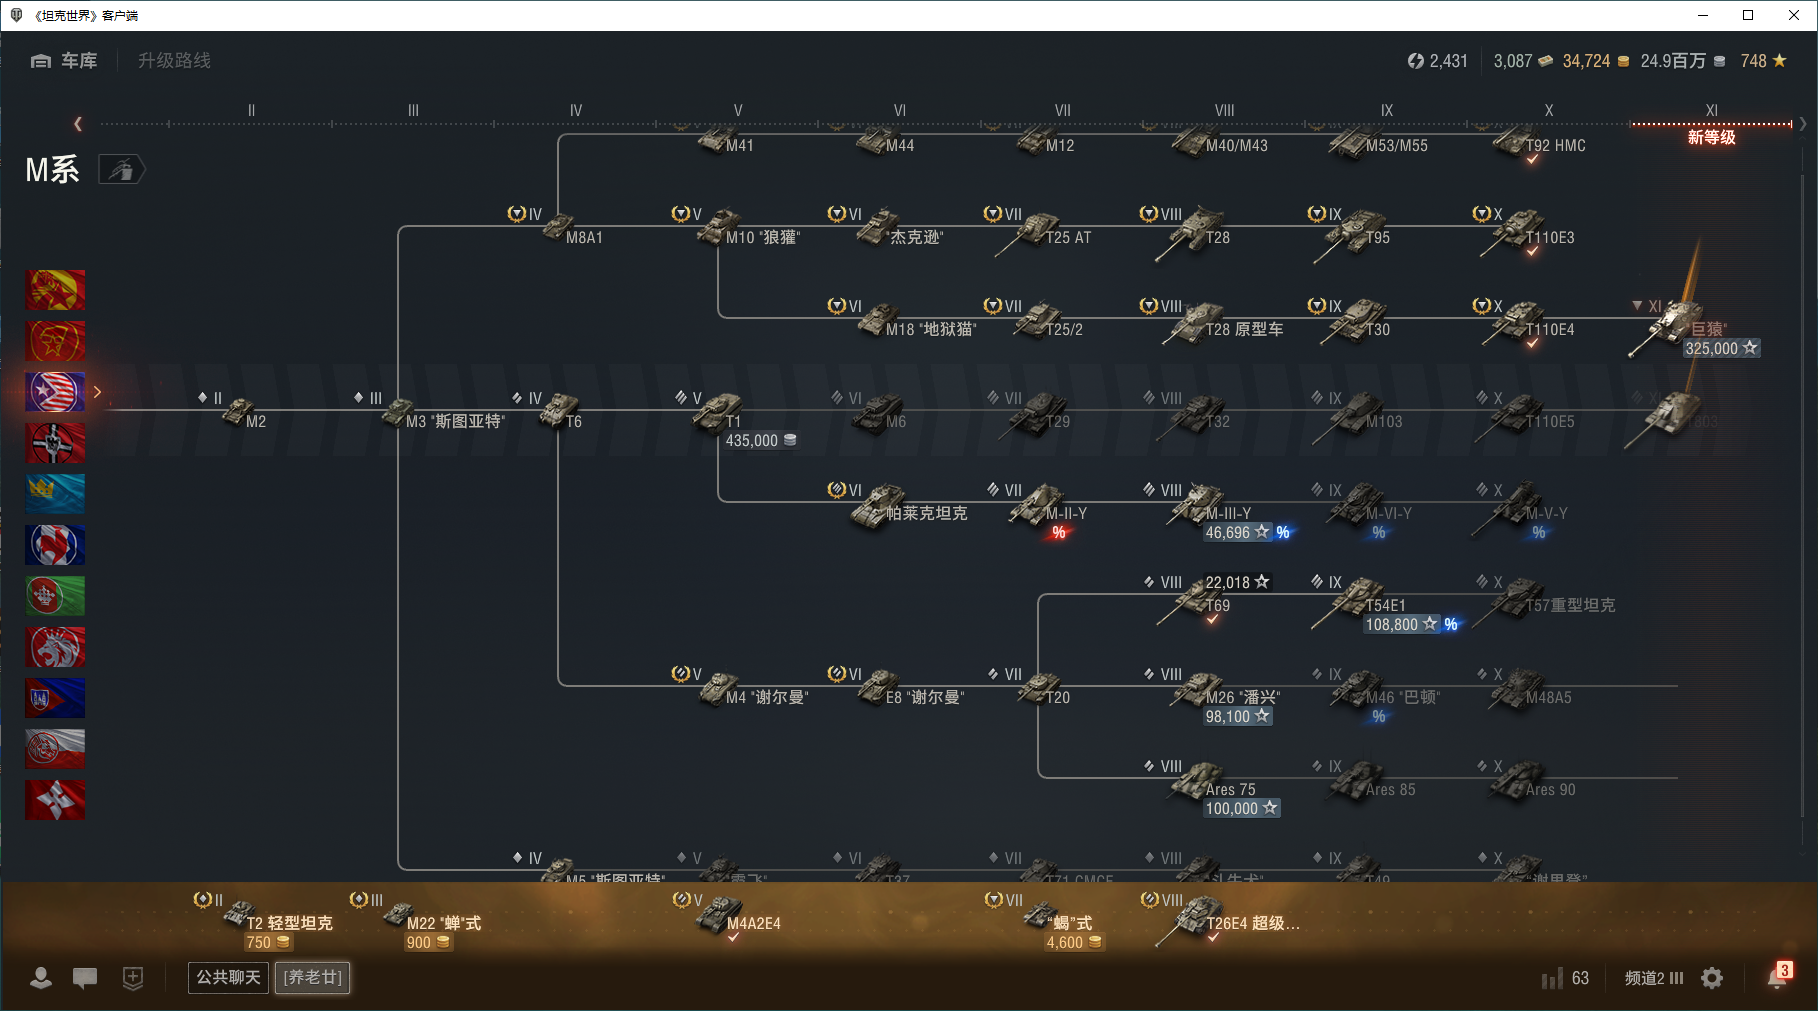Click the 频道2 server channel indicator
Image resolution: width=1818 pixels, height=1011 pixels.
click(1654, 978)
